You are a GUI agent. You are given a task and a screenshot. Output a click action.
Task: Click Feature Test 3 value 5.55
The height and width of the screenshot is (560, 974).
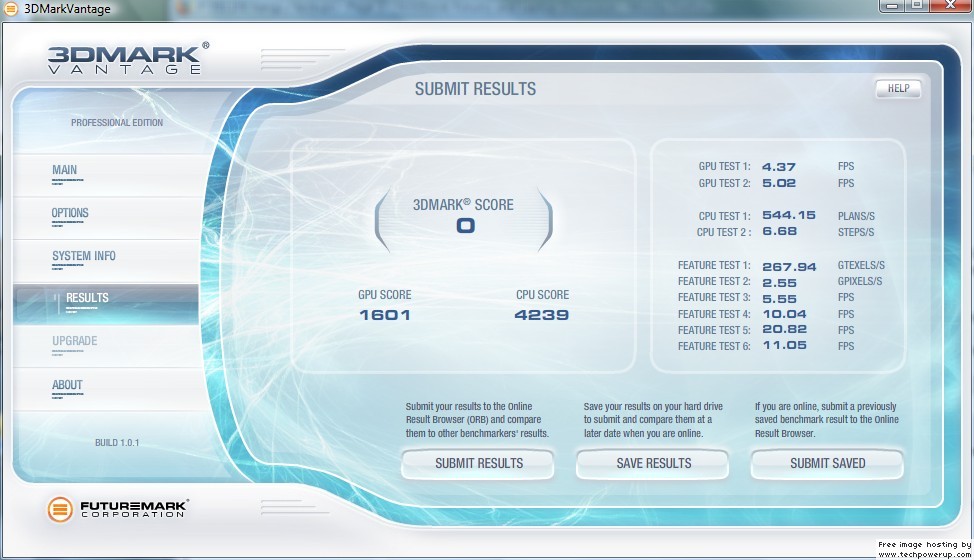(x=780, y=299)
